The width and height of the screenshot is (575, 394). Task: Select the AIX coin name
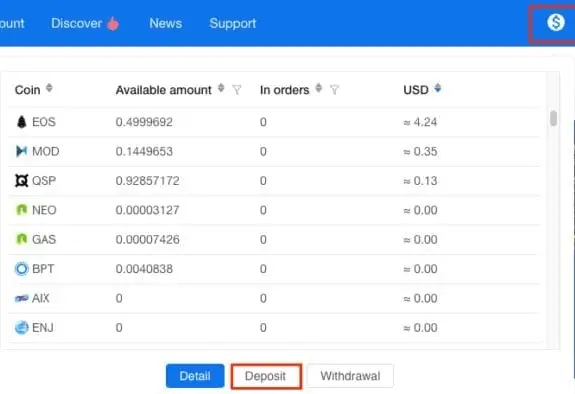(x=41, y=298)
